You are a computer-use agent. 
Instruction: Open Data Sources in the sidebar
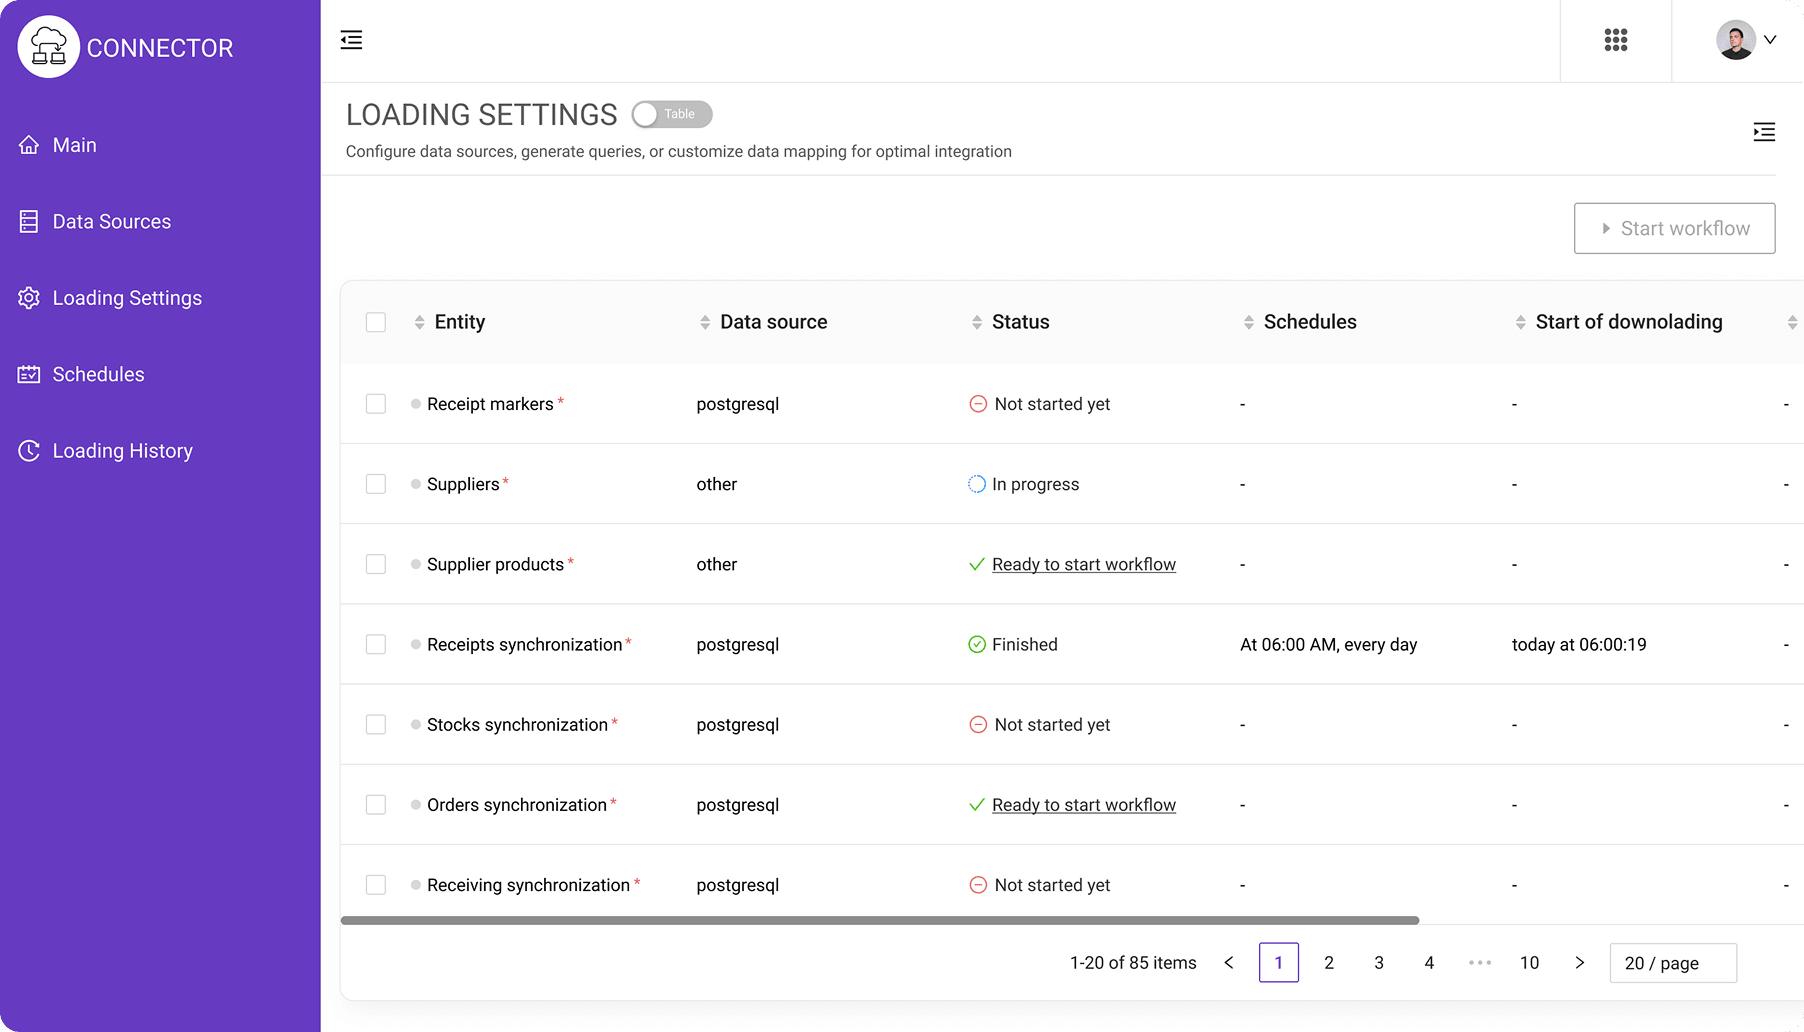click(x=111, y=222)
